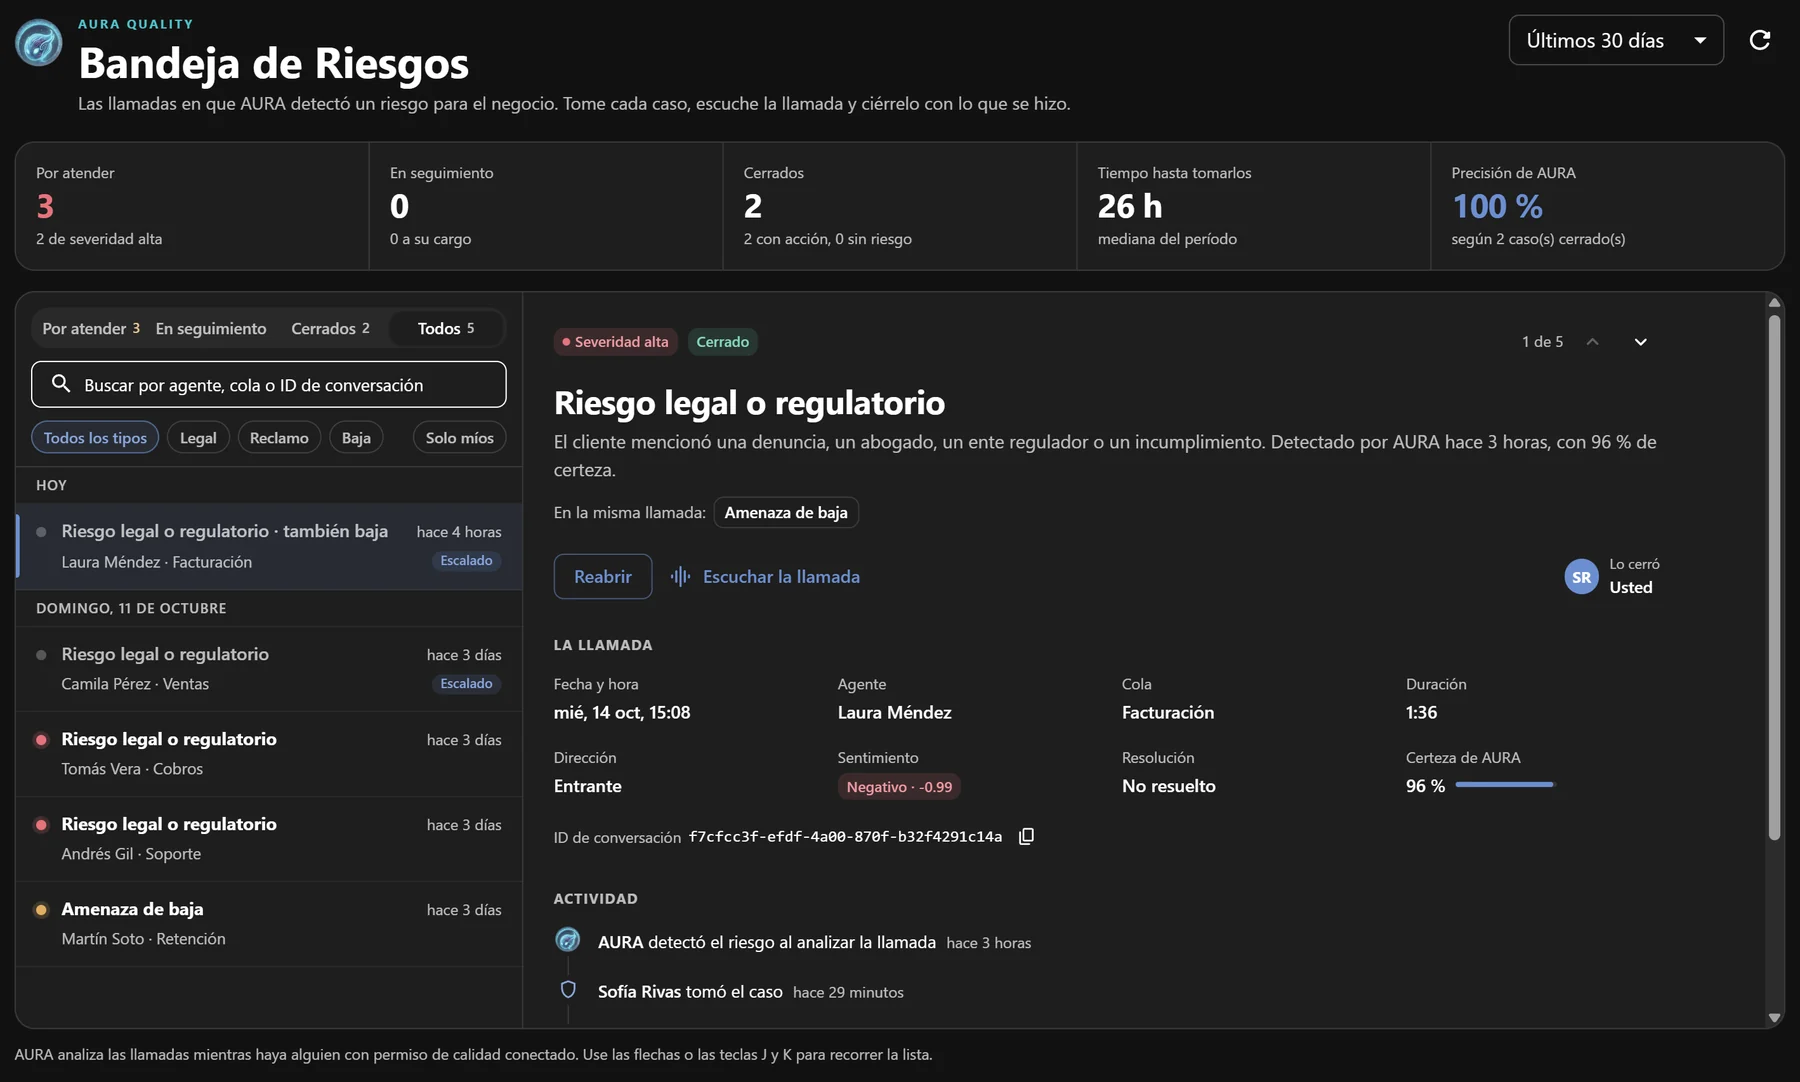Toggle Todos los tipos filter chip
The height and width of the screenshot is (1082, 1800).
pos(95,438)
